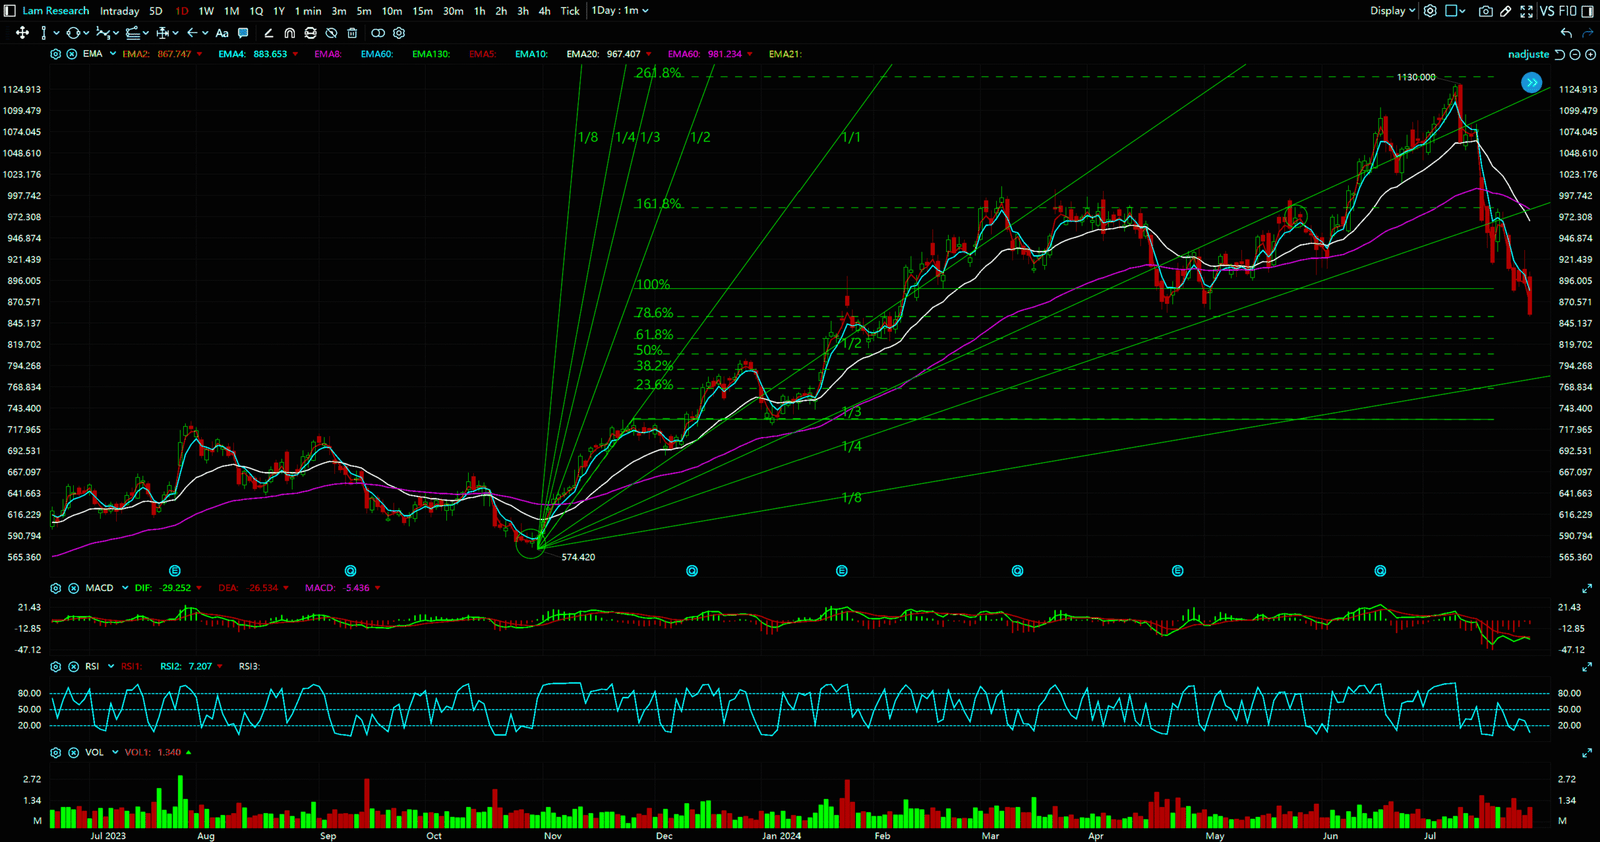Open the Display dropdown menu
This screenshot has width=1600, height=842.
(x=1392, y=11)
